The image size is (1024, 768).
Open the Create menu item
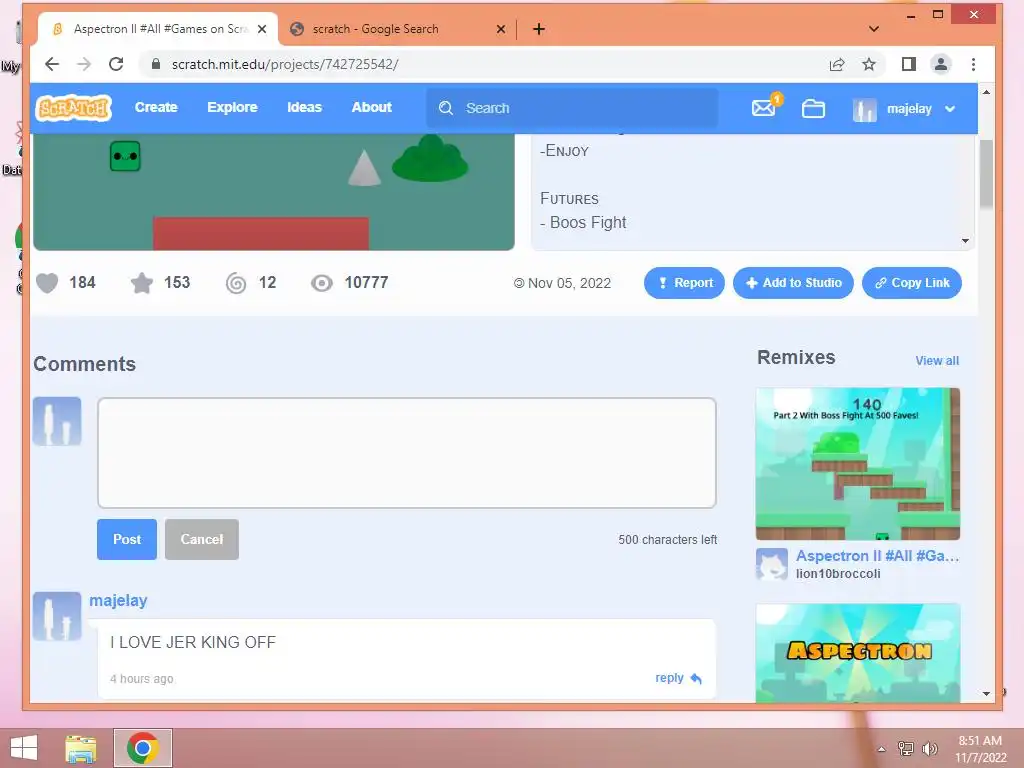[156, 107]
